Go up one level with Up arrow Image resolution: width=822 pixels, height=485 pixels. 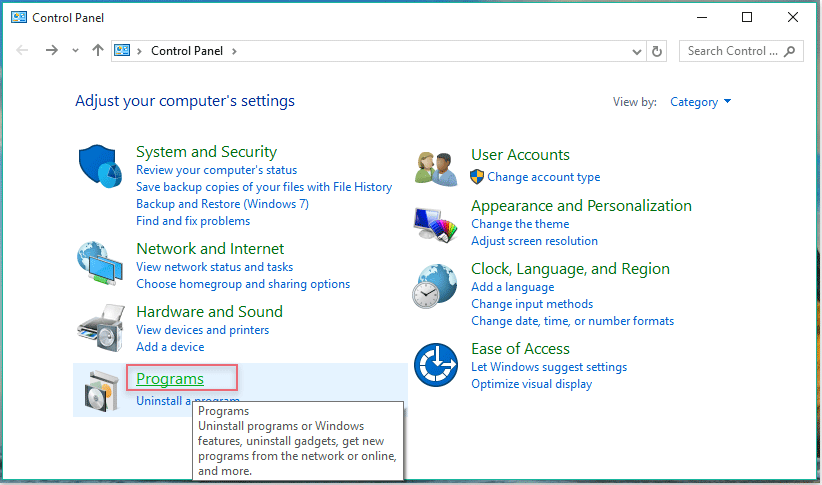(97, 51)
